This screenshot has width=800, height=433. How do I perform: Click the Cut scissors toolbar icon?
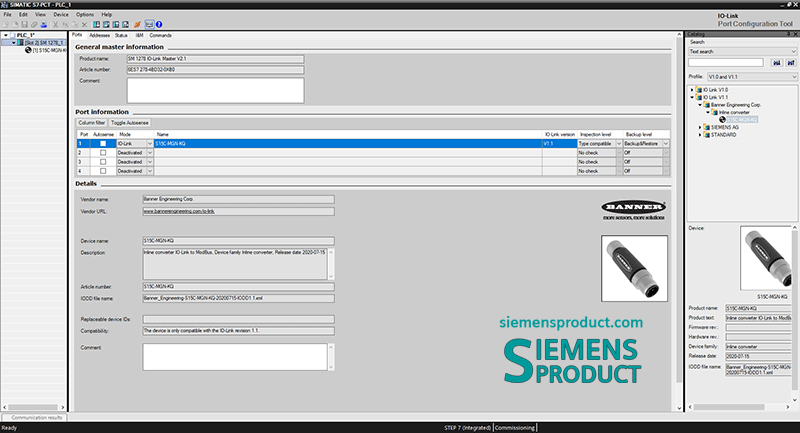pyautogui.click(x=56, y=24)
